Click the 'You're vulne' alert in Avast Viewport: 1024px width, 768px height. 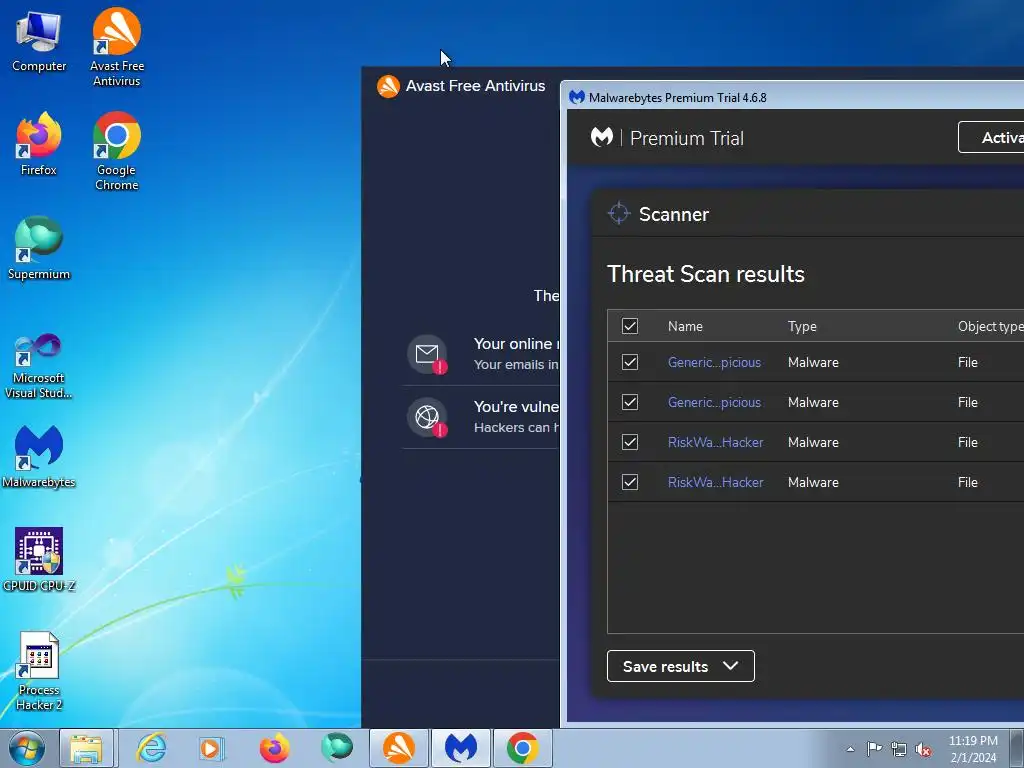coord(481,417)
